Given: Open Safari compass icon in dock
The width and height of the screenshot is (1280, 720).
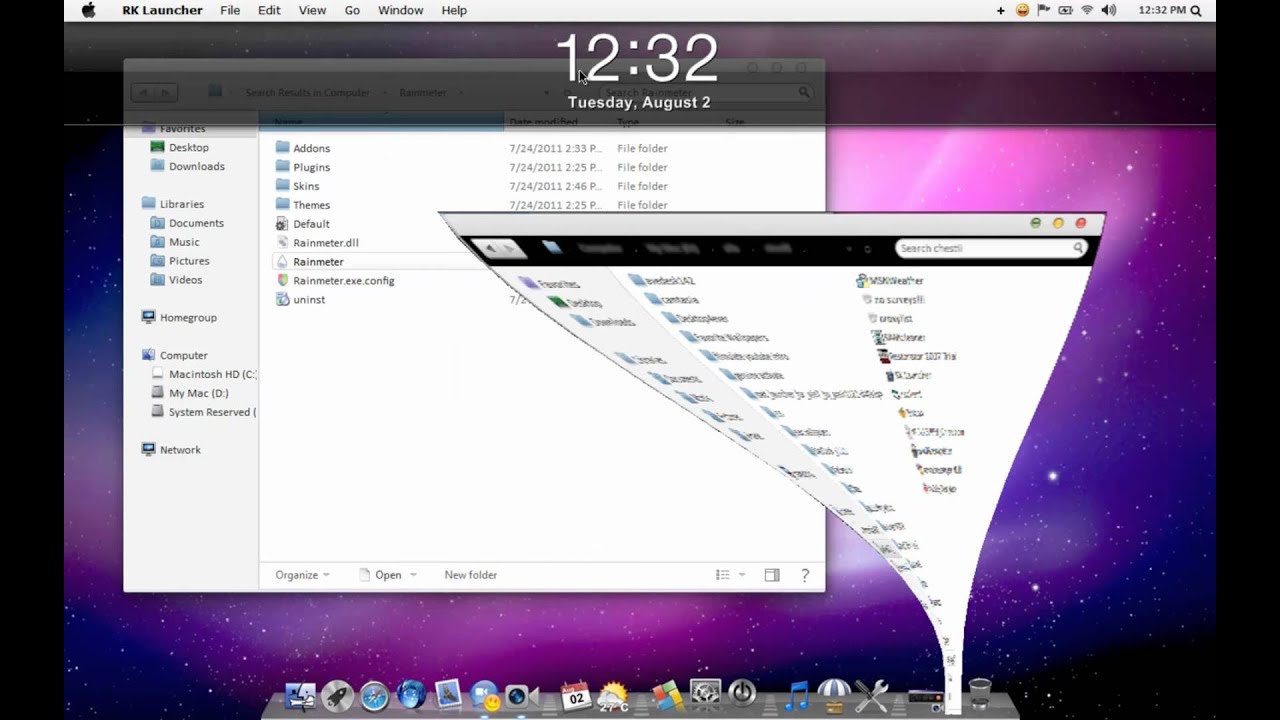Looking at the screenshot, I should [374, 696].
